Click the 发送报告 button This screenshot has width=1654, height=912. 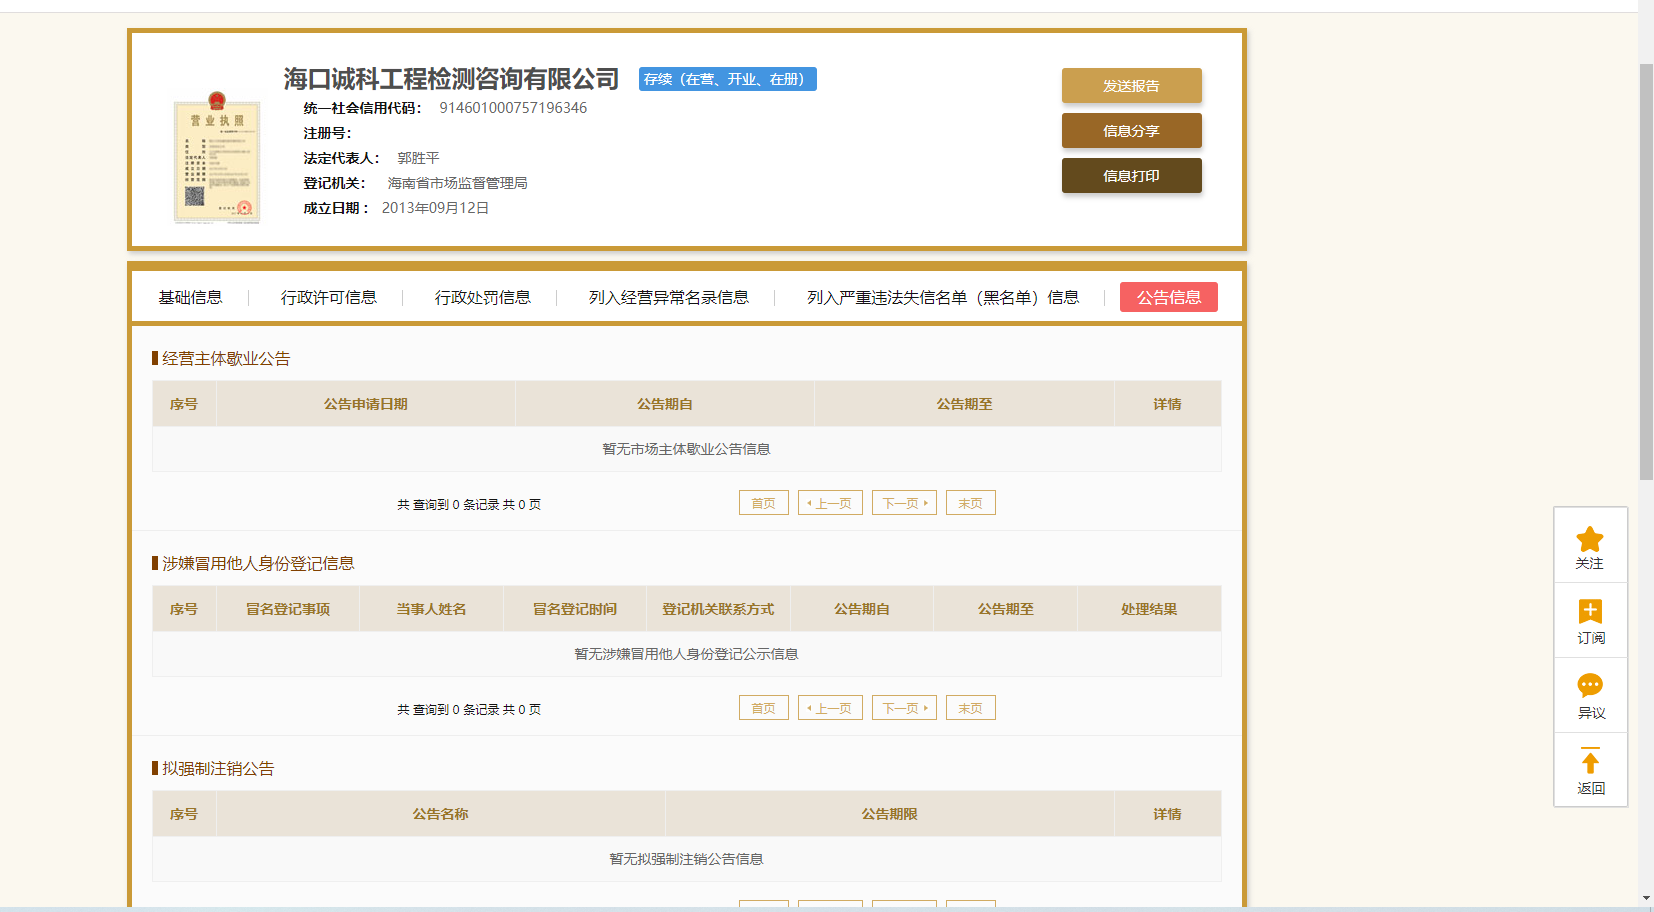[1131, 86]
